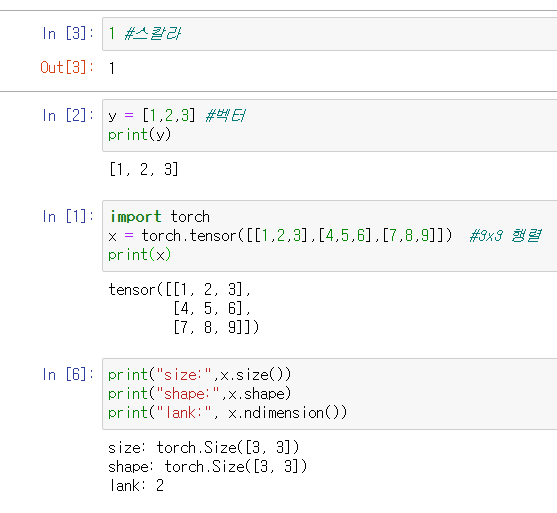Click the y = [1,2,3] assignment
557x513 pixels.
point(152,115)
